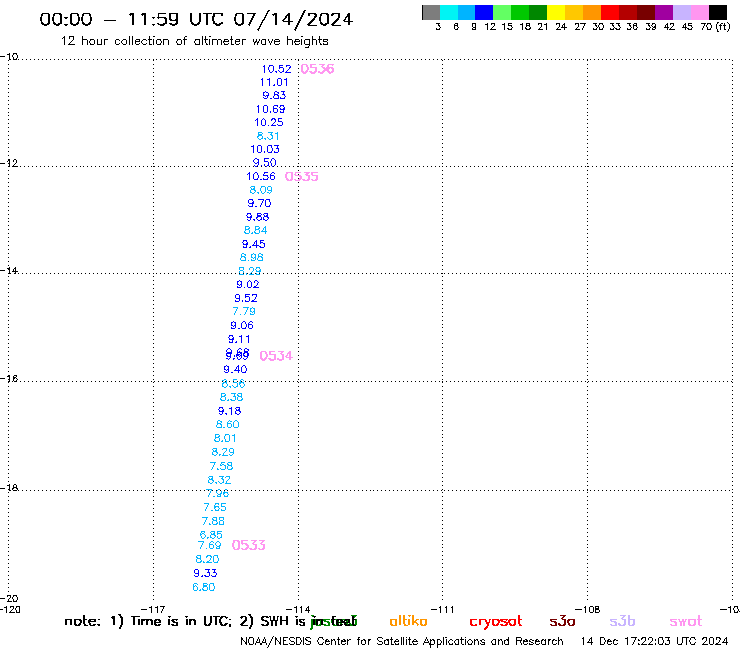Click the NOAA/NESDIS Center footer text

[x=402, y=641]
